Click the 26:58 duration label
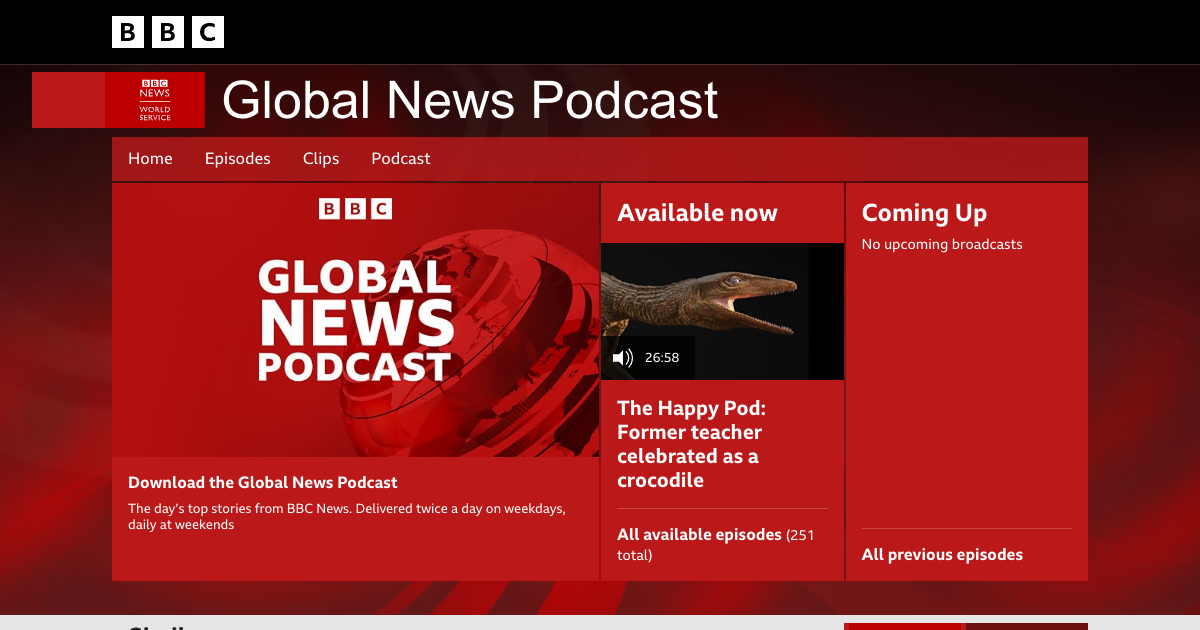1200x630 pixels. click(662, 357)
